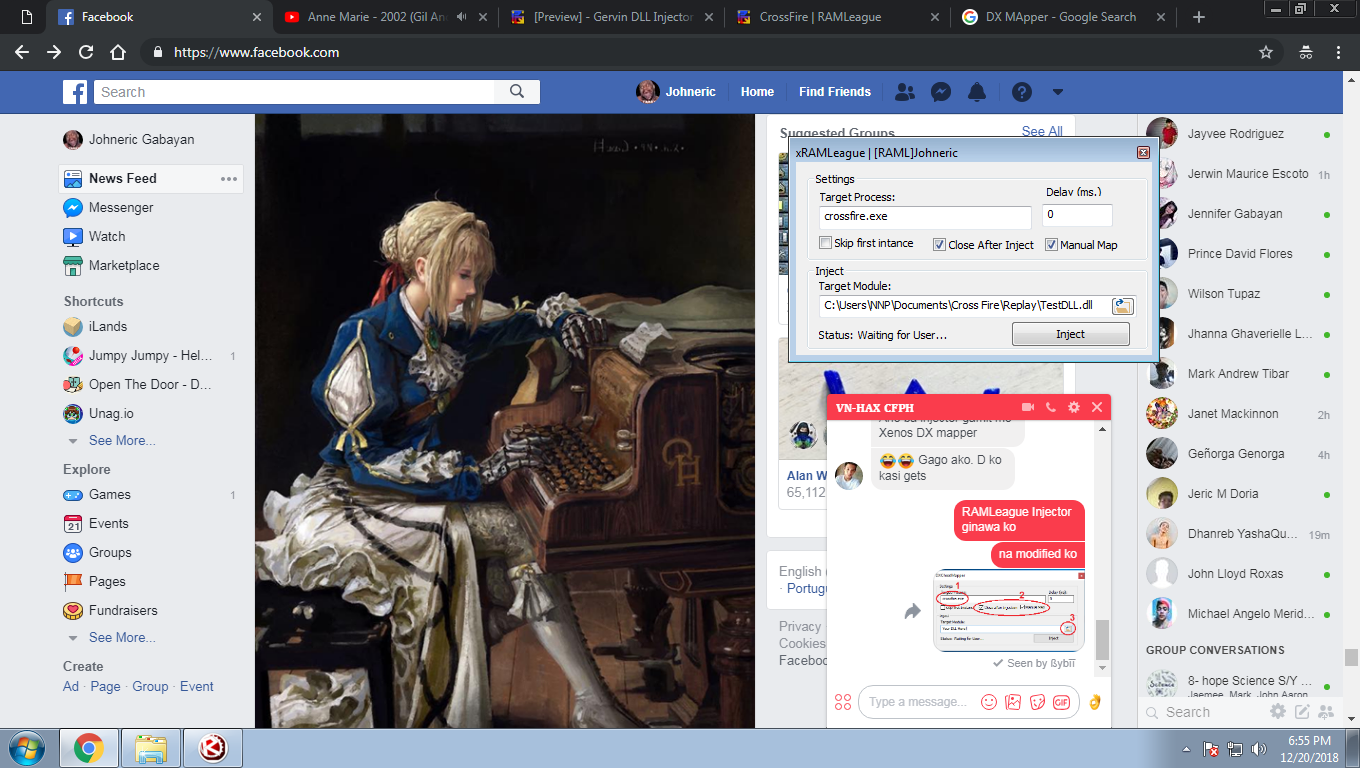Browse for a DLL with the folder icon

pos(1123,306)
